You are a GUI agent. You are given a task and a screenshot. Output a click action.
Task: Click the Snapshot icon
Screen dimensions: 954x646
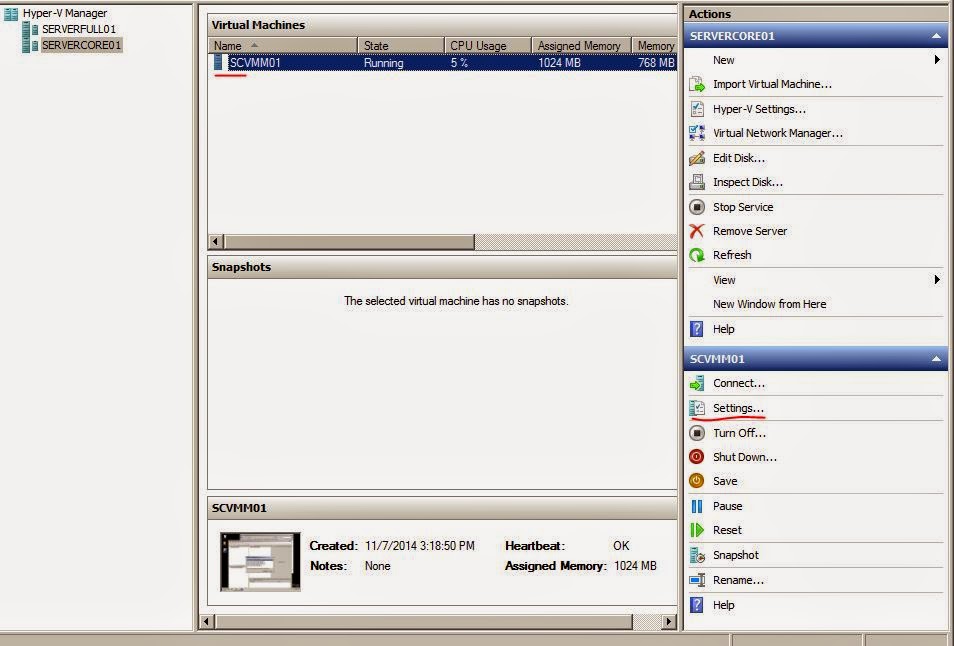697,555
